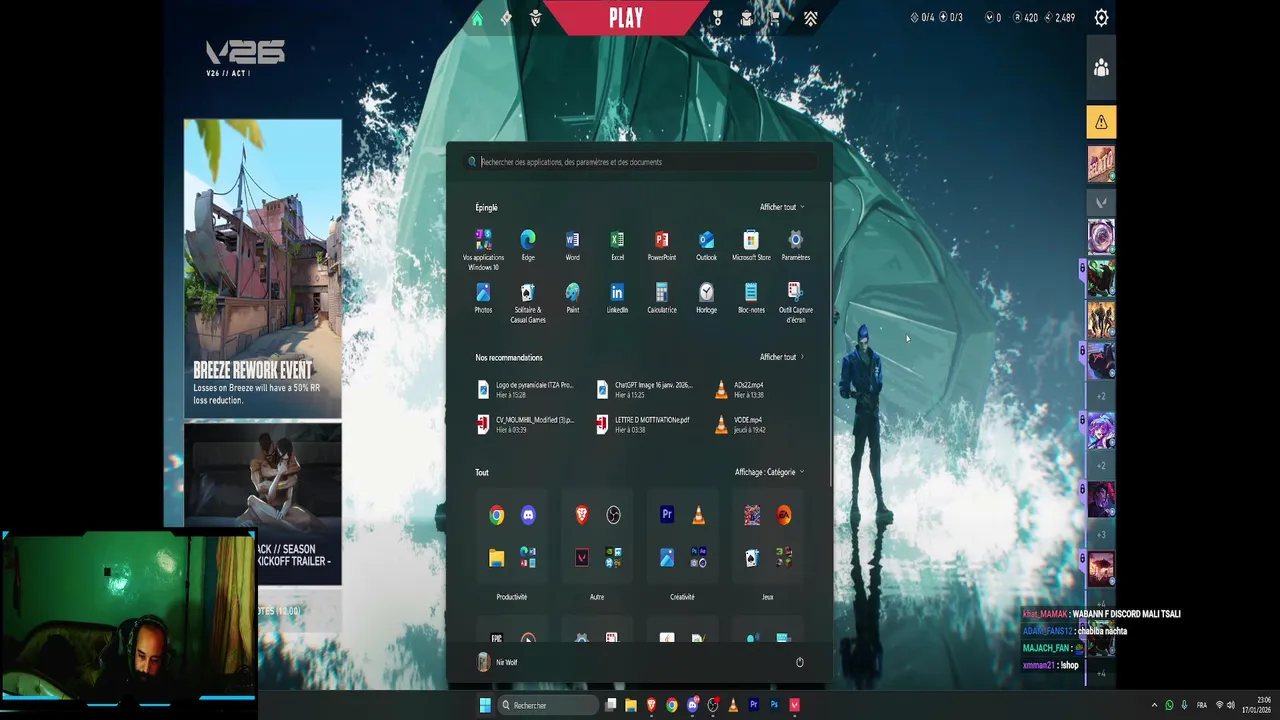Viewport: 1280px width, 720px height.
Task: Open Vos applications Windows 10 folder
Action: pyautogui.click(x=483, y=250)
